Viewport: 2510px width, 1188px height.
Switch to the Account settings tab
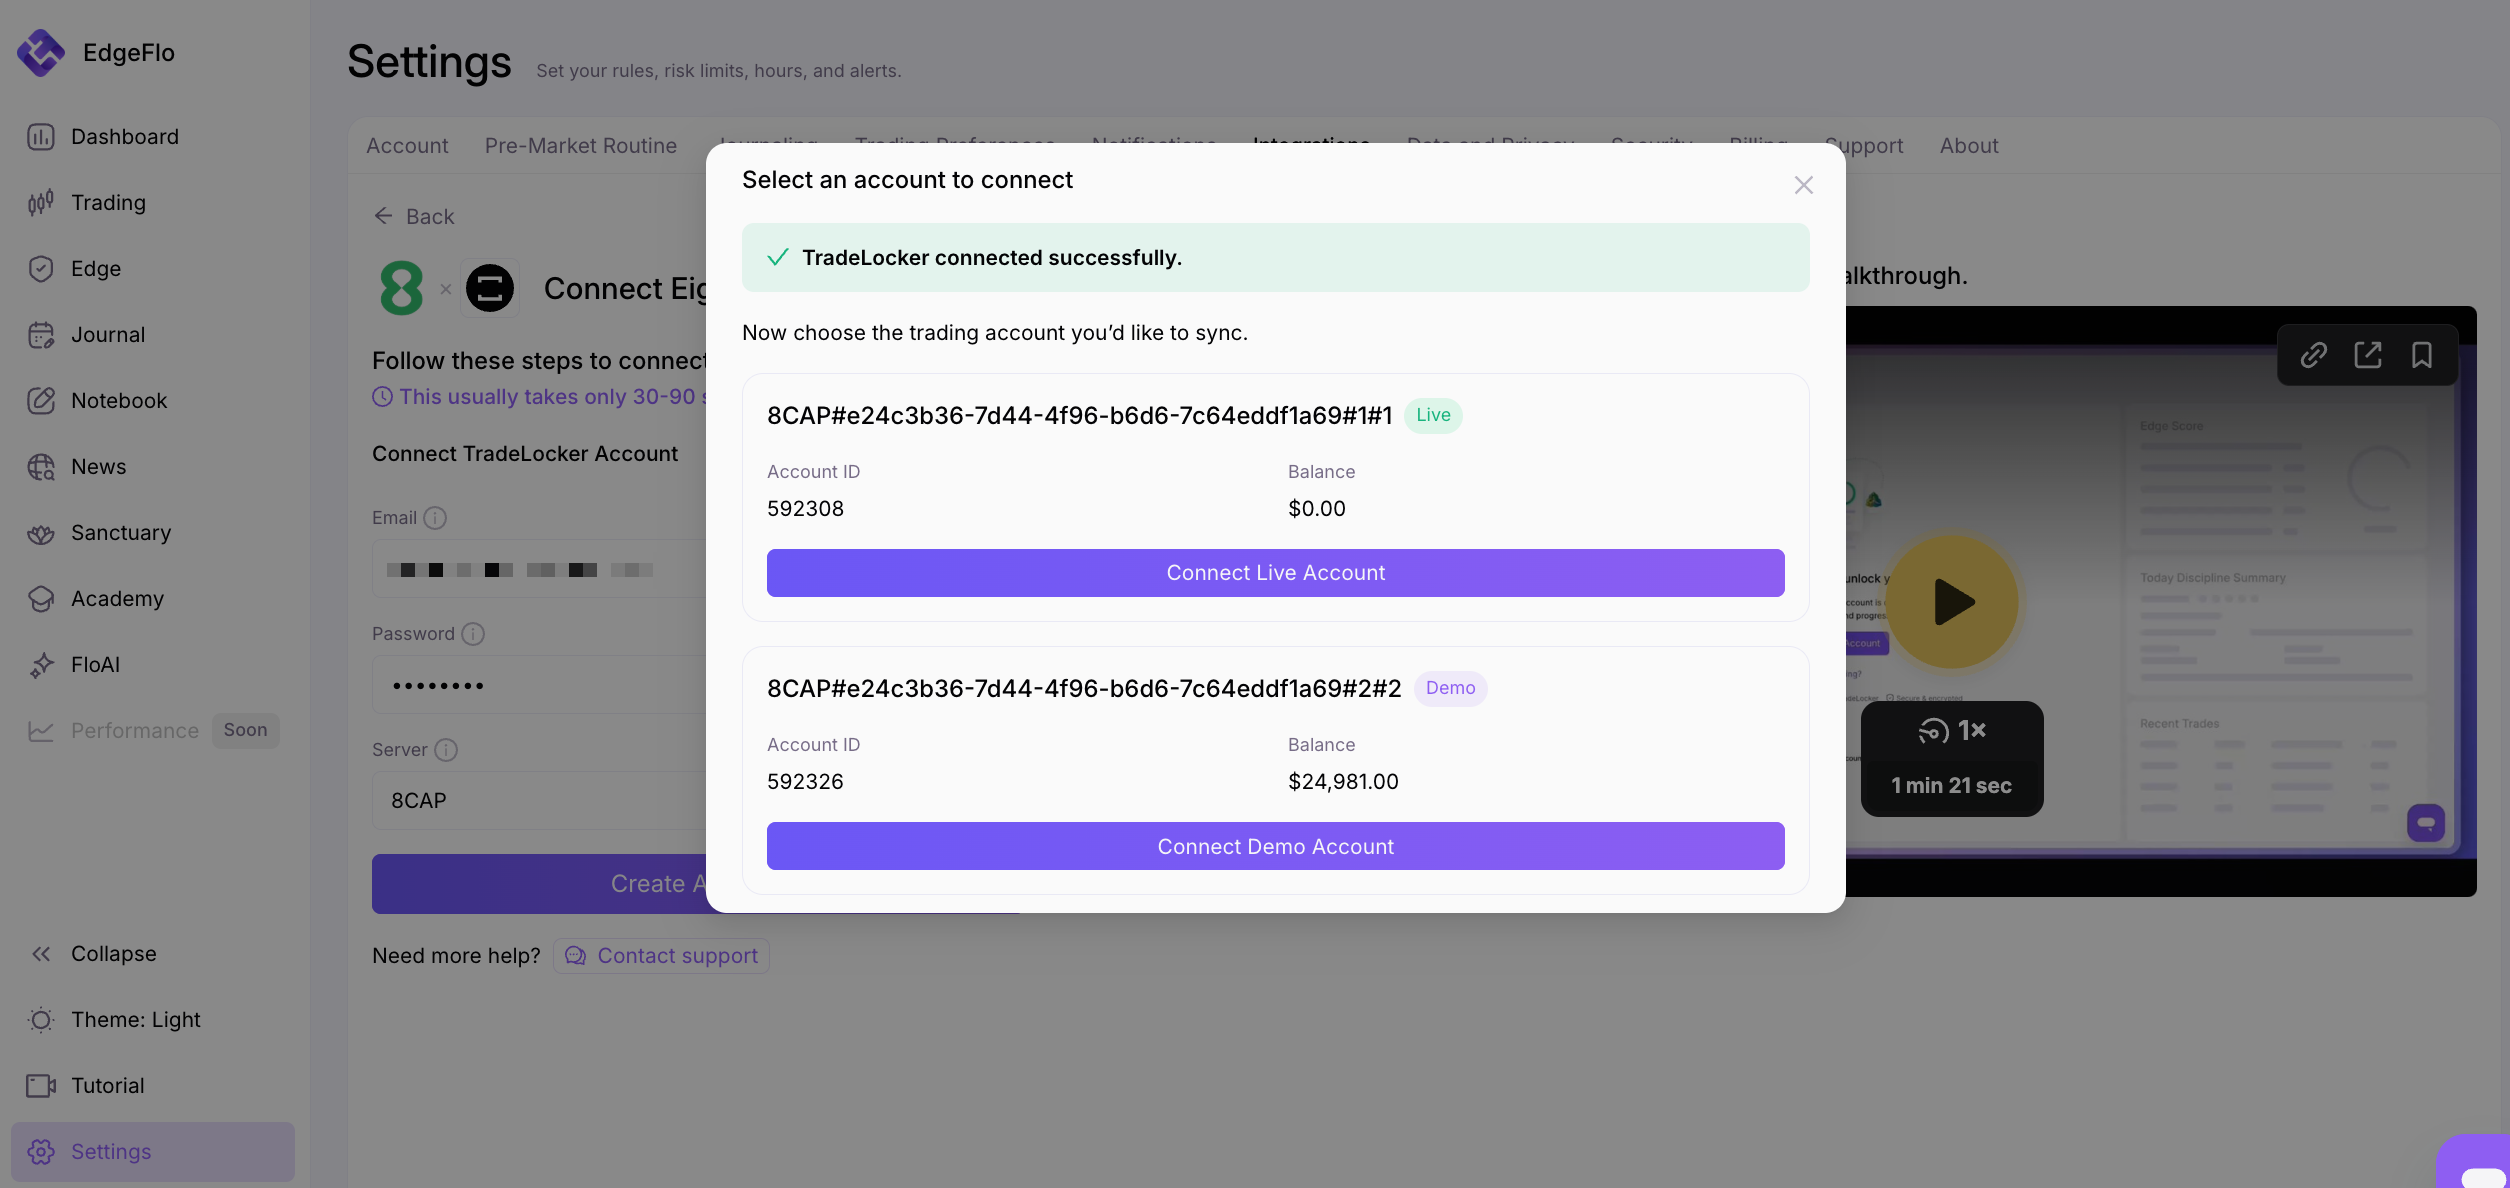click(x=407, y=146)
